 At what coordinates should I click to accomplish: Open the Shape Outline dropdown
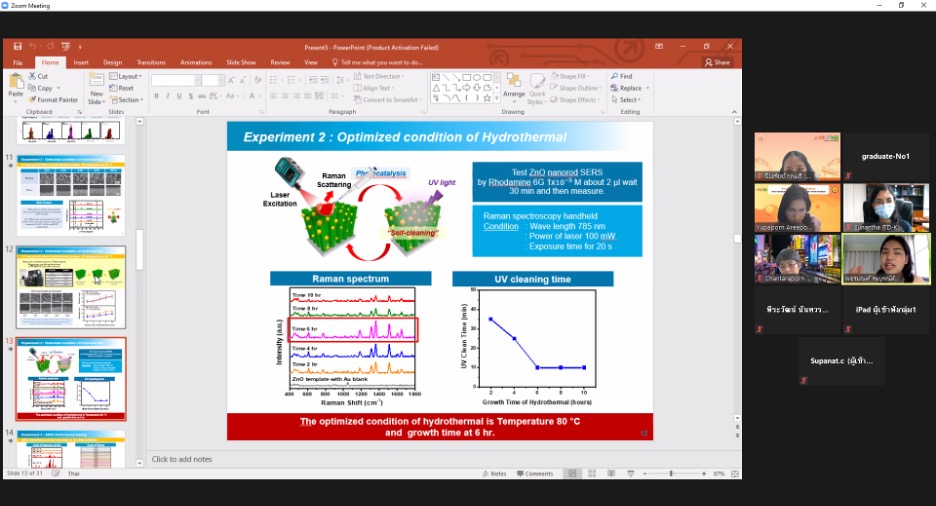[576, 88]
